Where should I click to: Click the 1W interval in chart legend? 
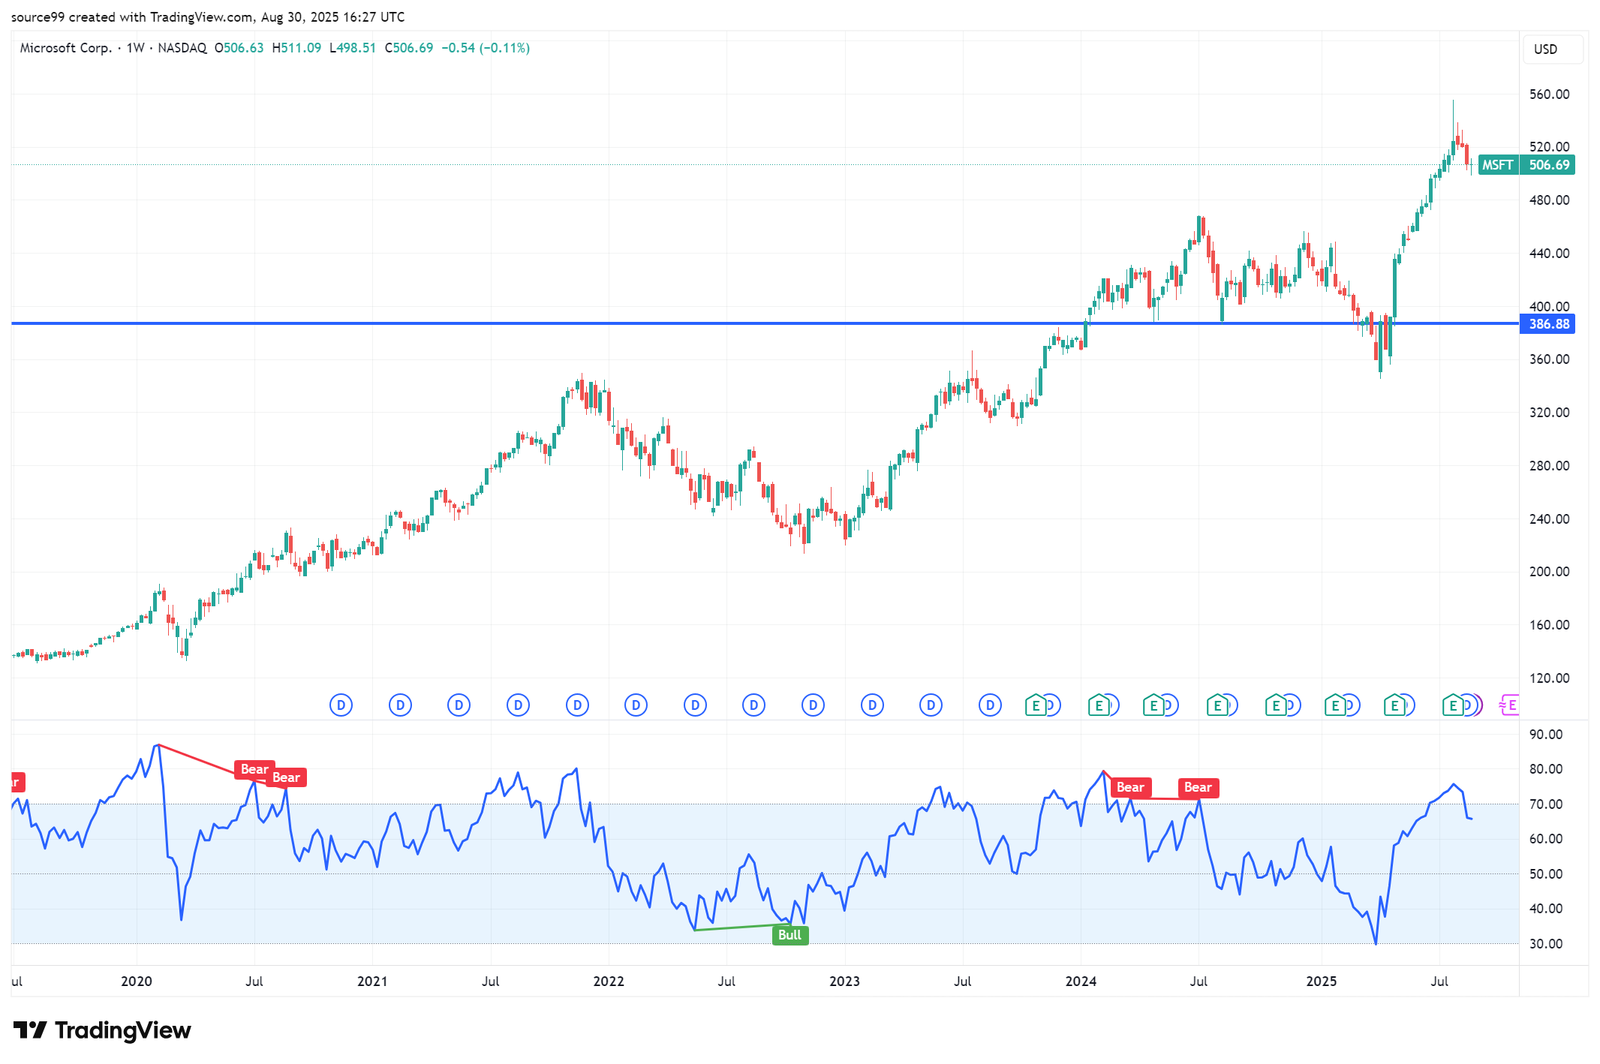[x=135, y=48]
